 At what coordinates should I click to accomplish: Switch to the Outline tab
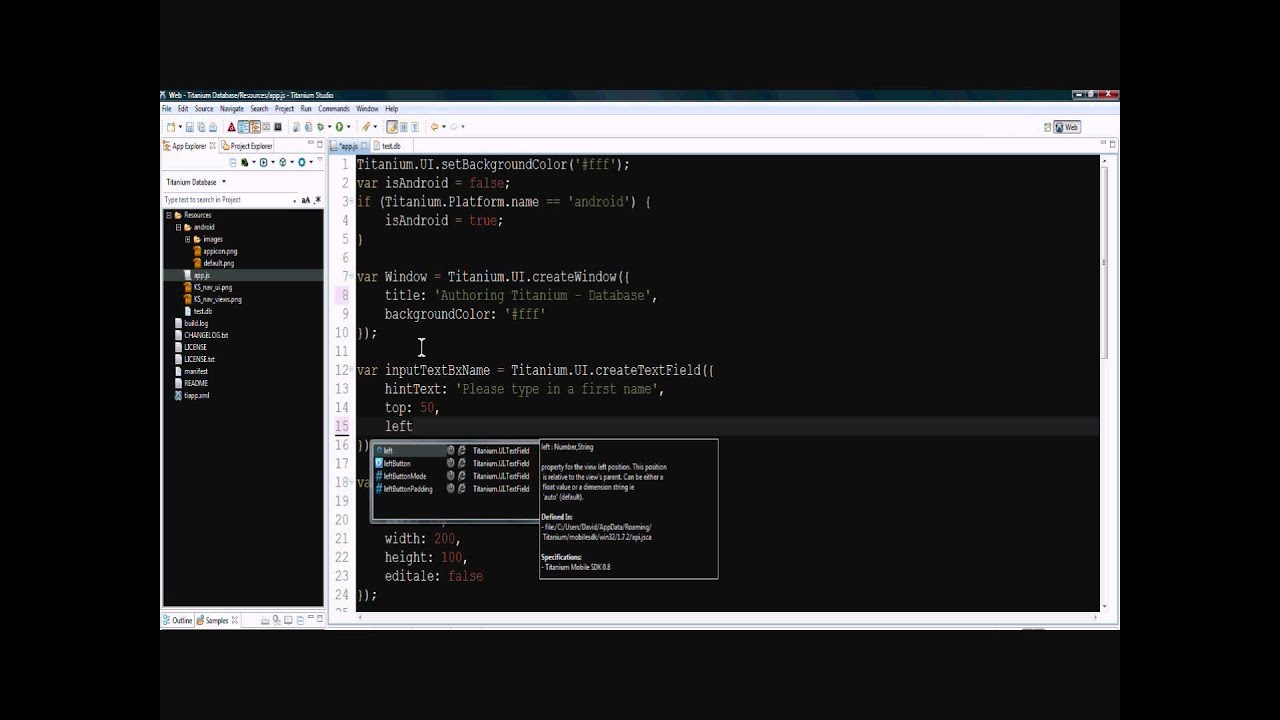(178, 620)
